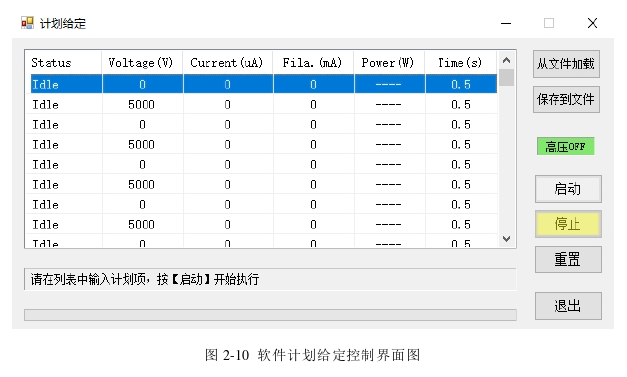Click the 保存到文件 button
Screen dimensions: 627x377
(566, 100)
